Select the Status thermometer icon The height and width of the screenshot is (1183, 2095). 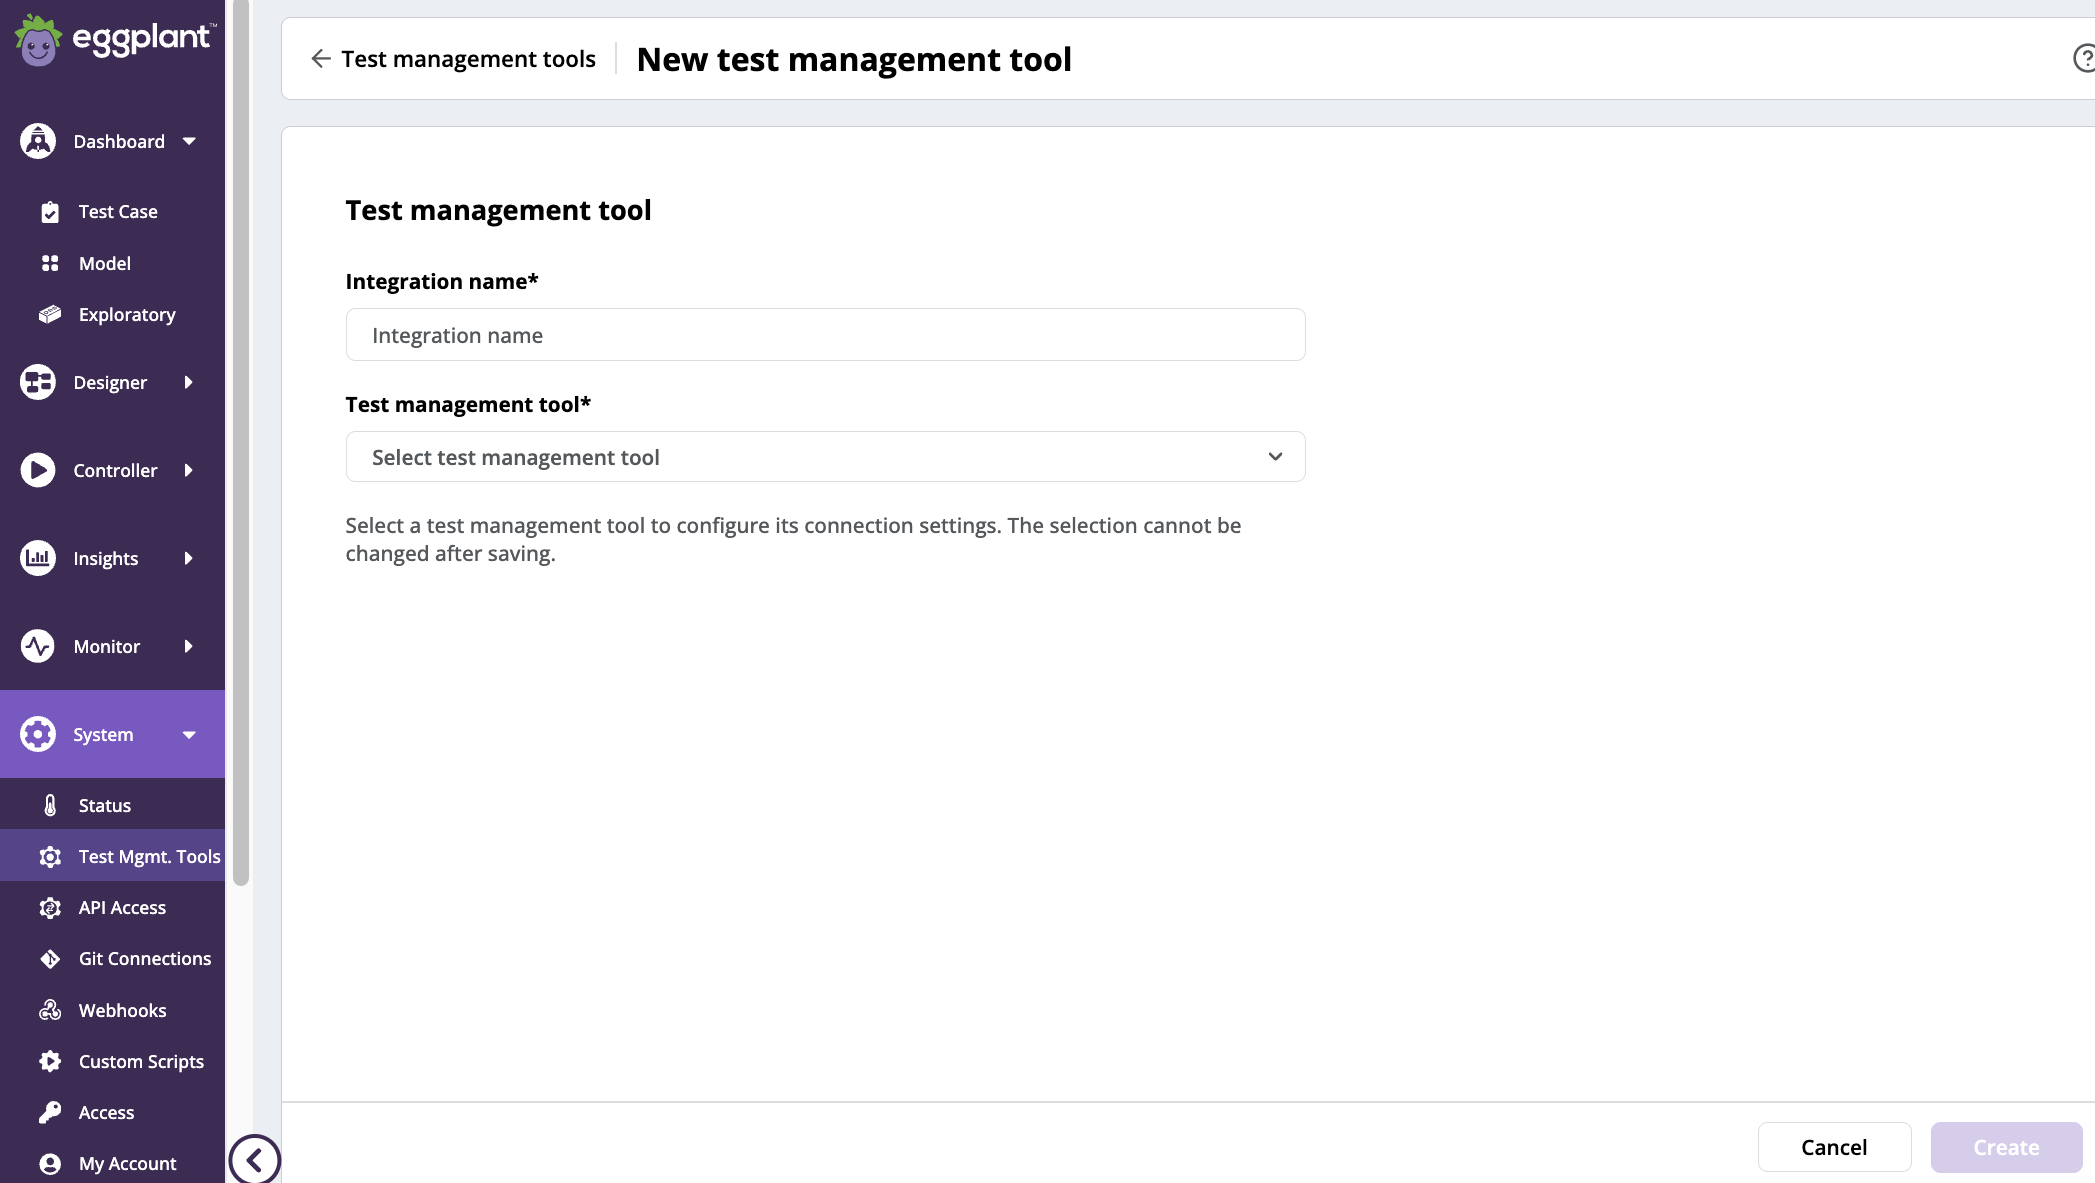coord(50,804)
